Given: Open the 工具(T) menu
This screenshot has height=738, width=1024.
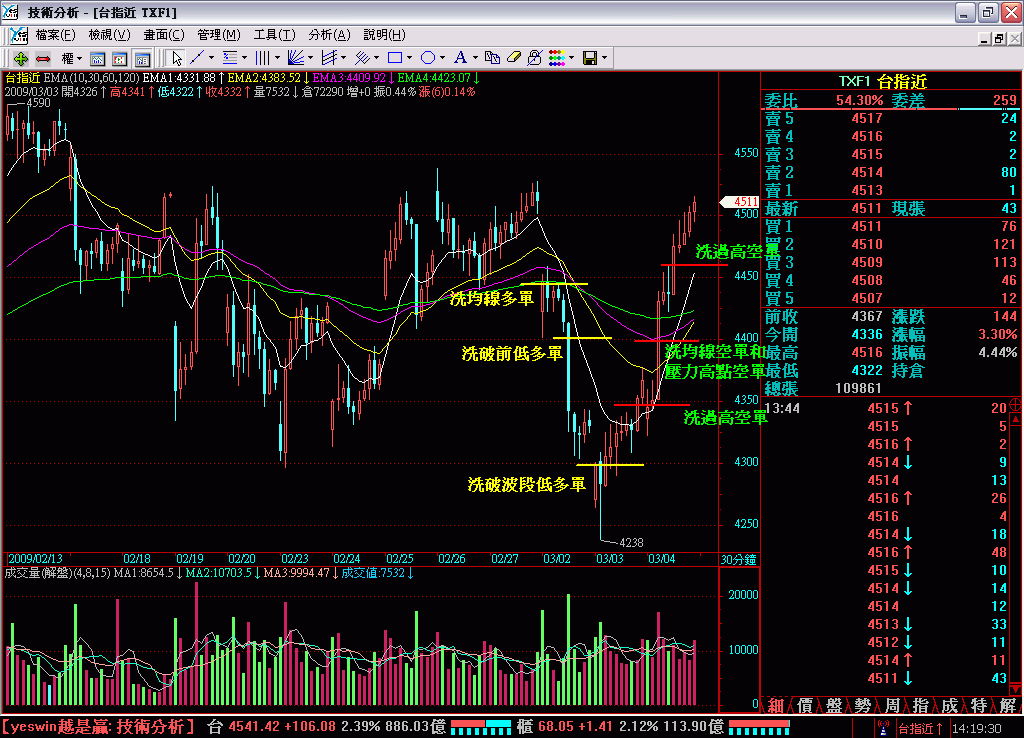Looking at the screenshot, I should coord(274,35).
